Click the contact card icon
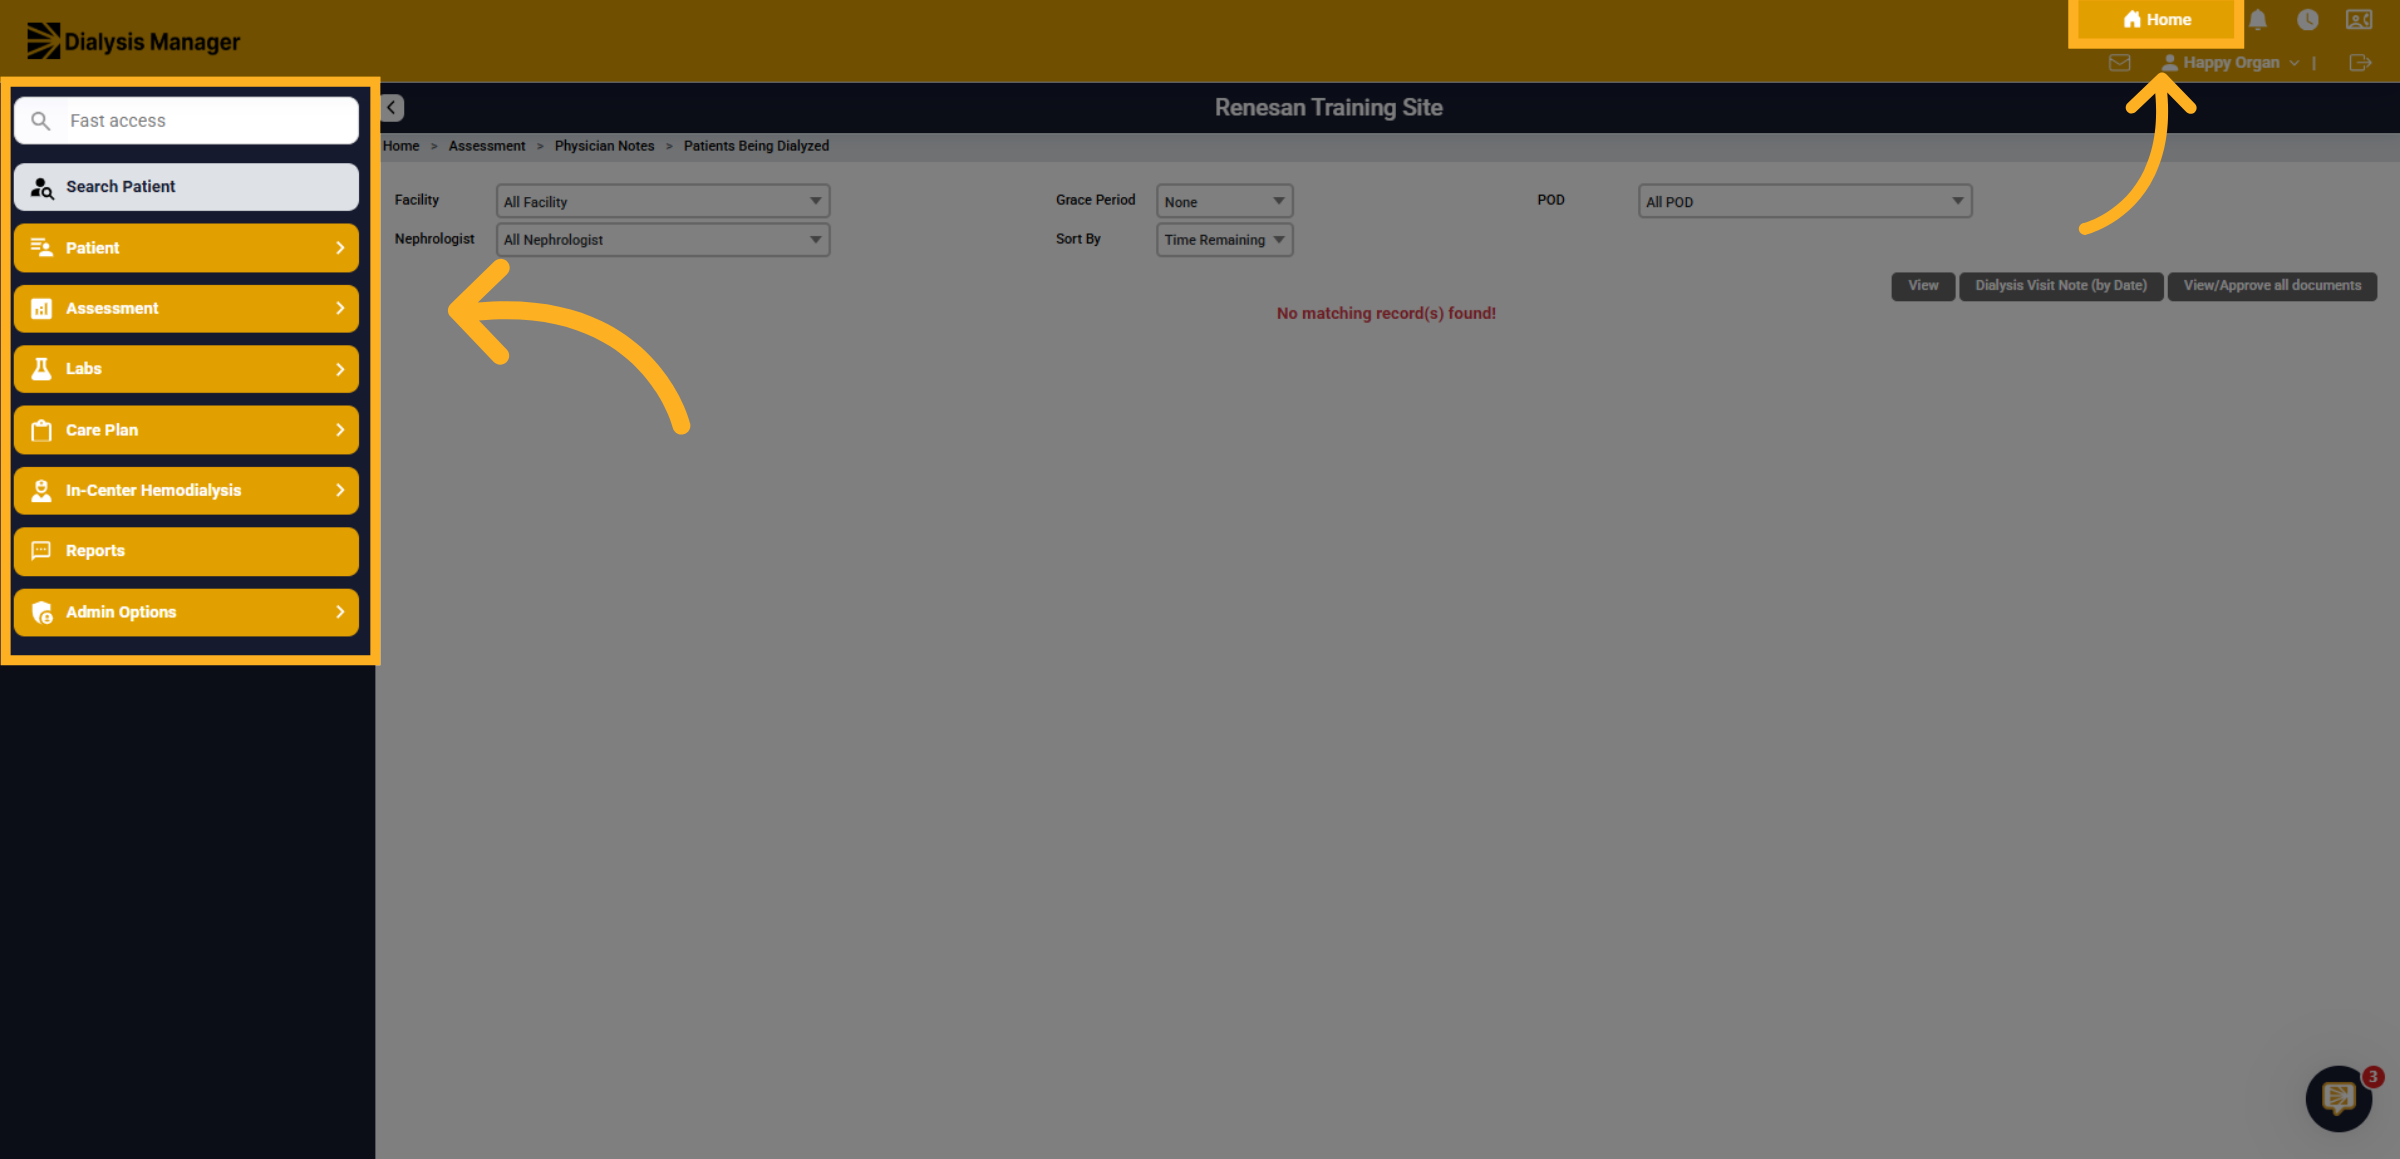 2359,20
